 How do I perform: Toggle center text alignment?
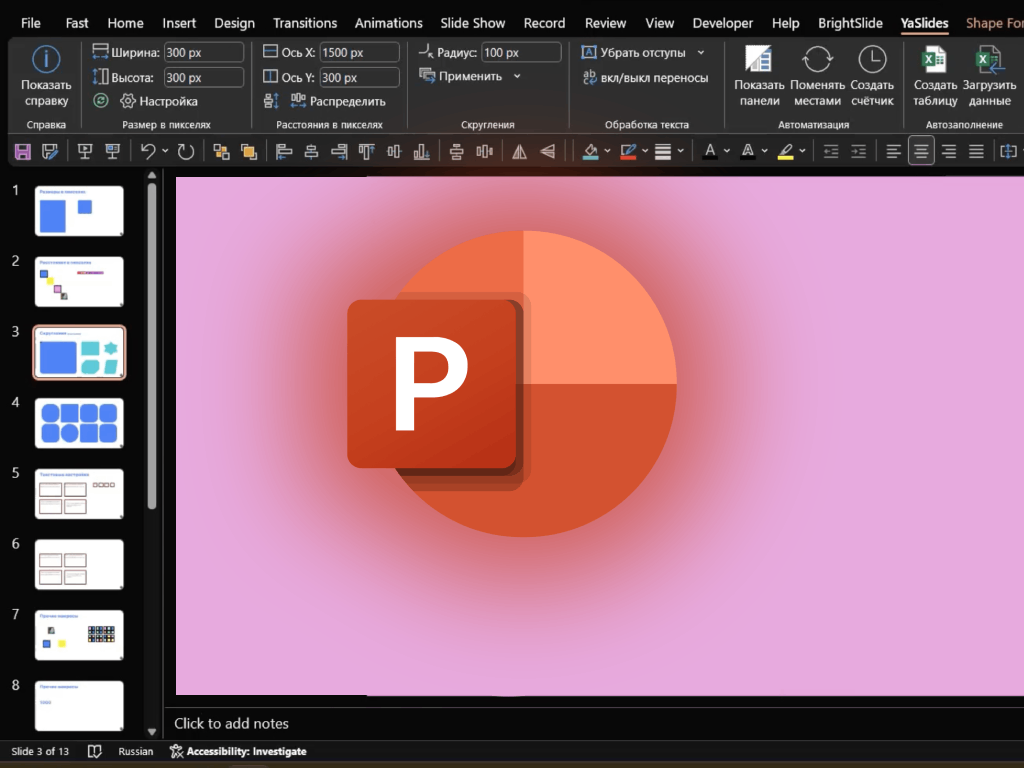[x=921, y=152]
